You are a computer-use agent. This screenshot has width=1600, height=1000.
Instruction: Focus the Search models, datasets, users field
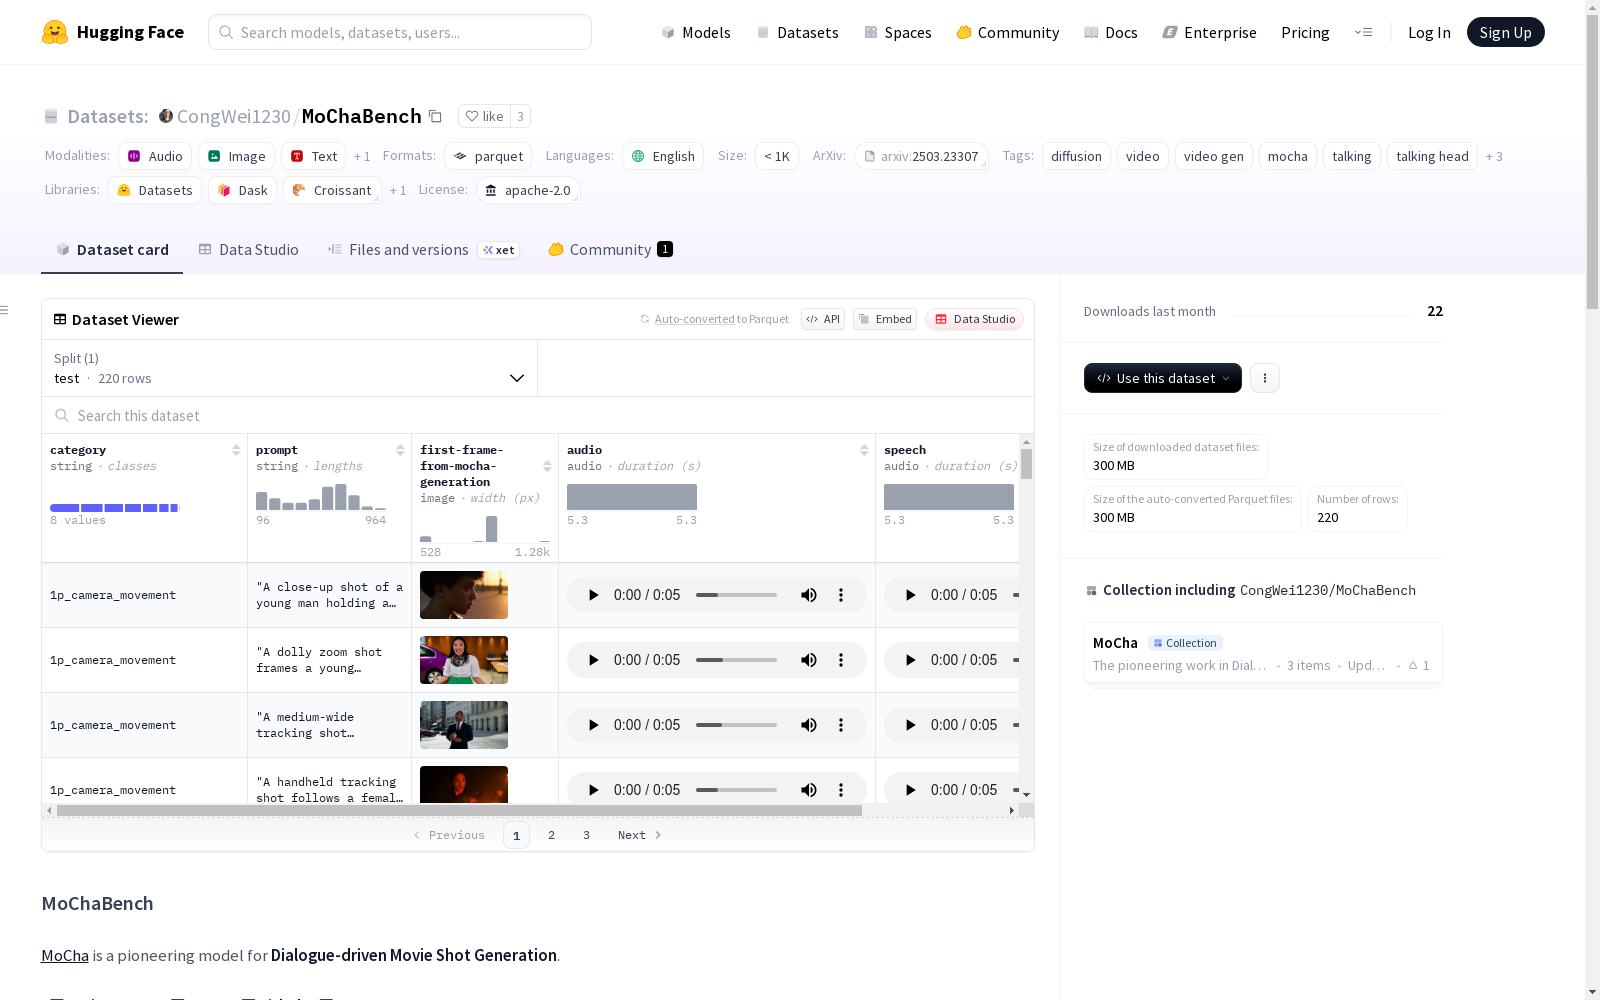[x=400, y=32]
